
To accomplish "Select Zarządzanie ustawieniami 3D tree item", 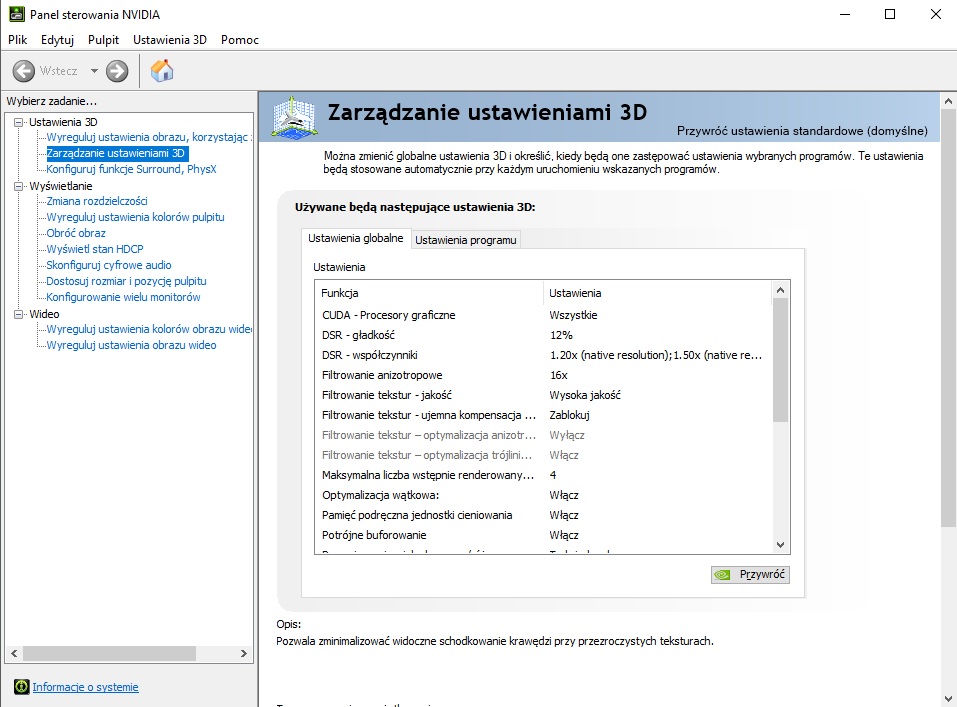I will click(x=117, y=153).
